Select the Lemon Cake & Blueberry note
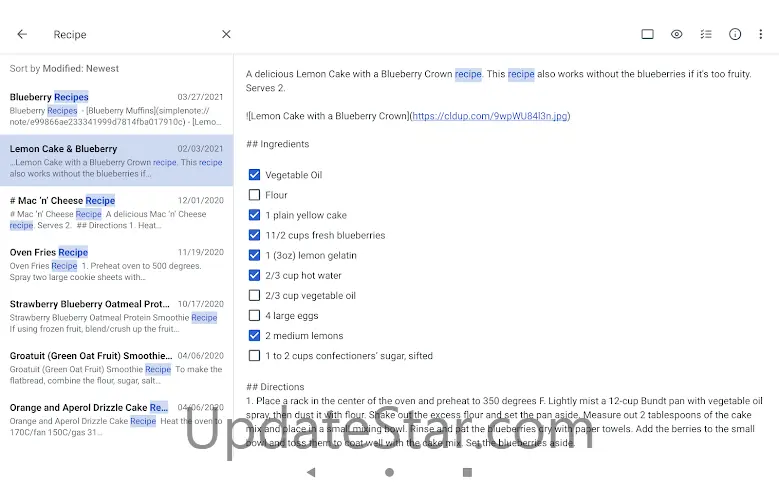 point(116,161)
